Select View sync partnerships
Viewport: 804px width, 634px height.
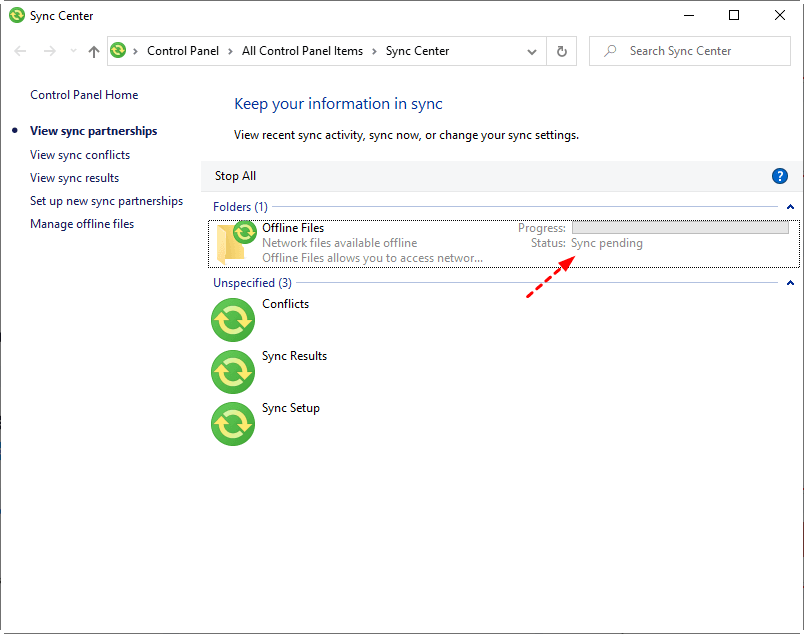point(93,131)
